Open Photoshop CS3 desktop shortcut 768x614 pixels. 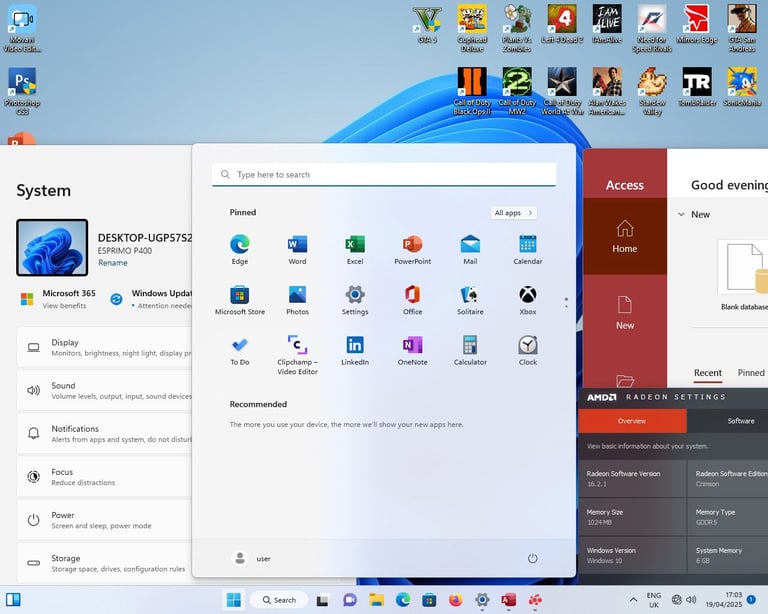[x=22, y=92]
